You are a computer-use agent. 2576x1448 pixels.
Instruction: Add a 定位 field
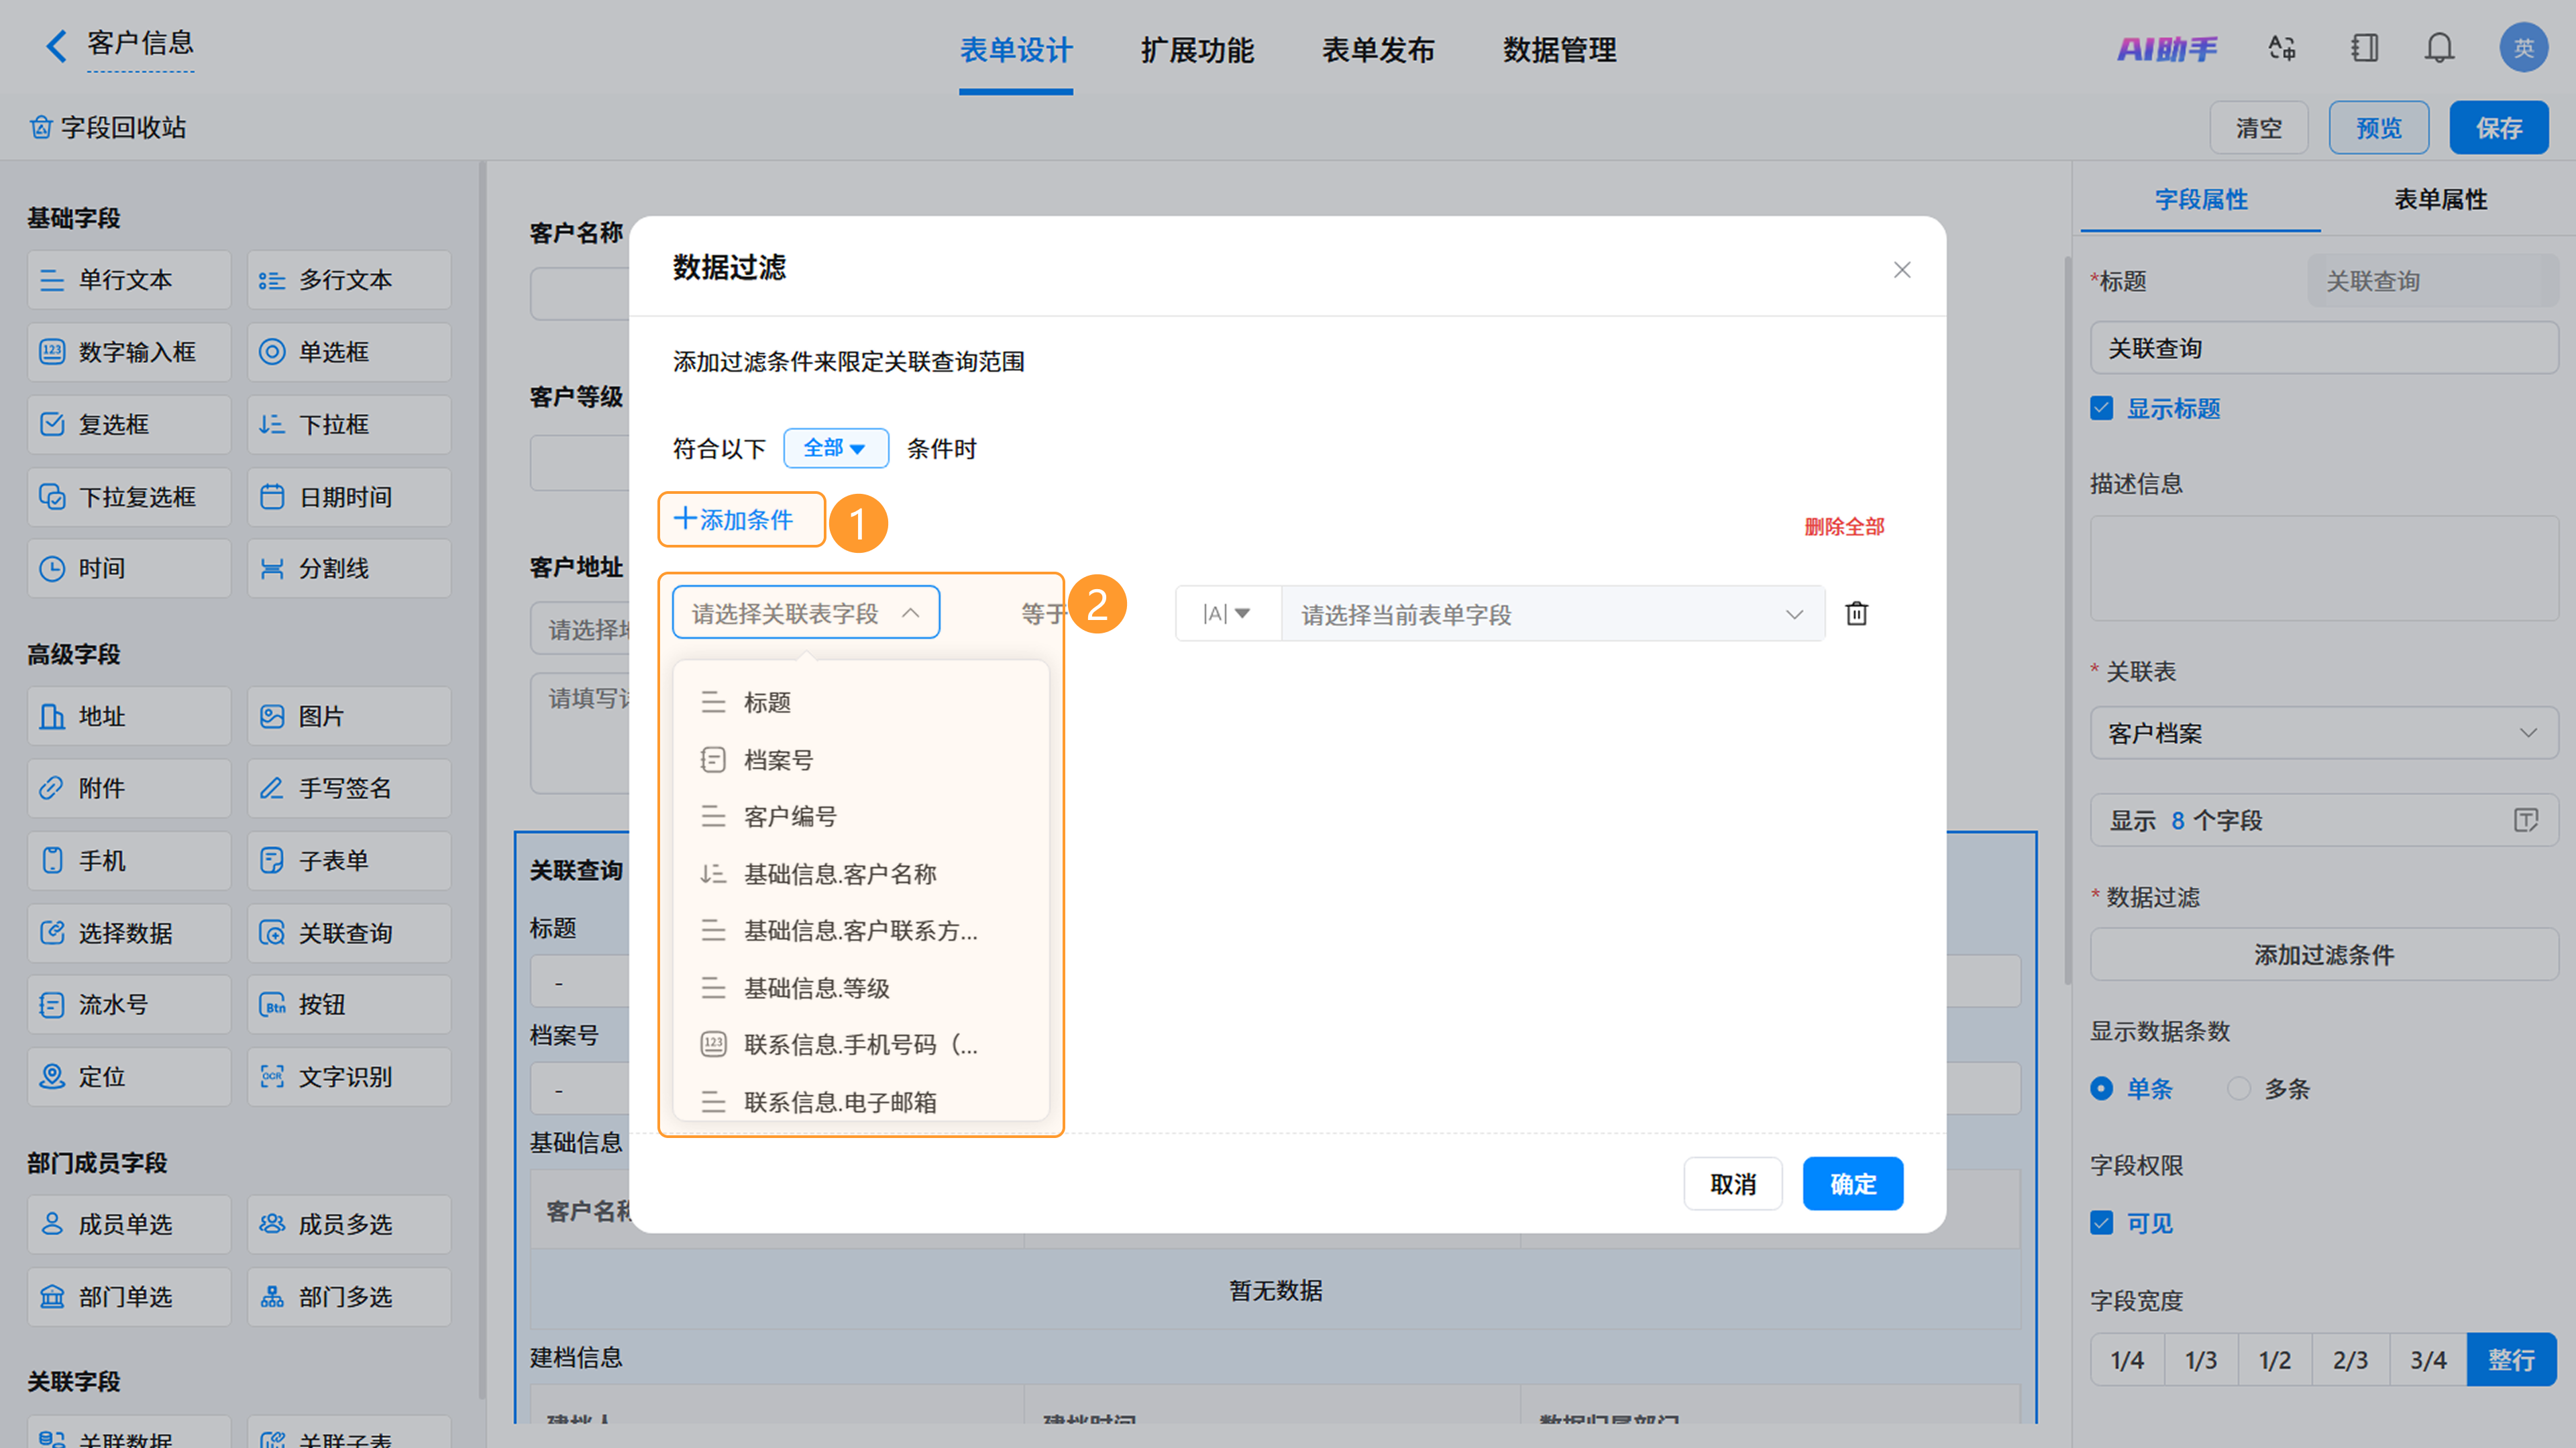click(129, 1077)
